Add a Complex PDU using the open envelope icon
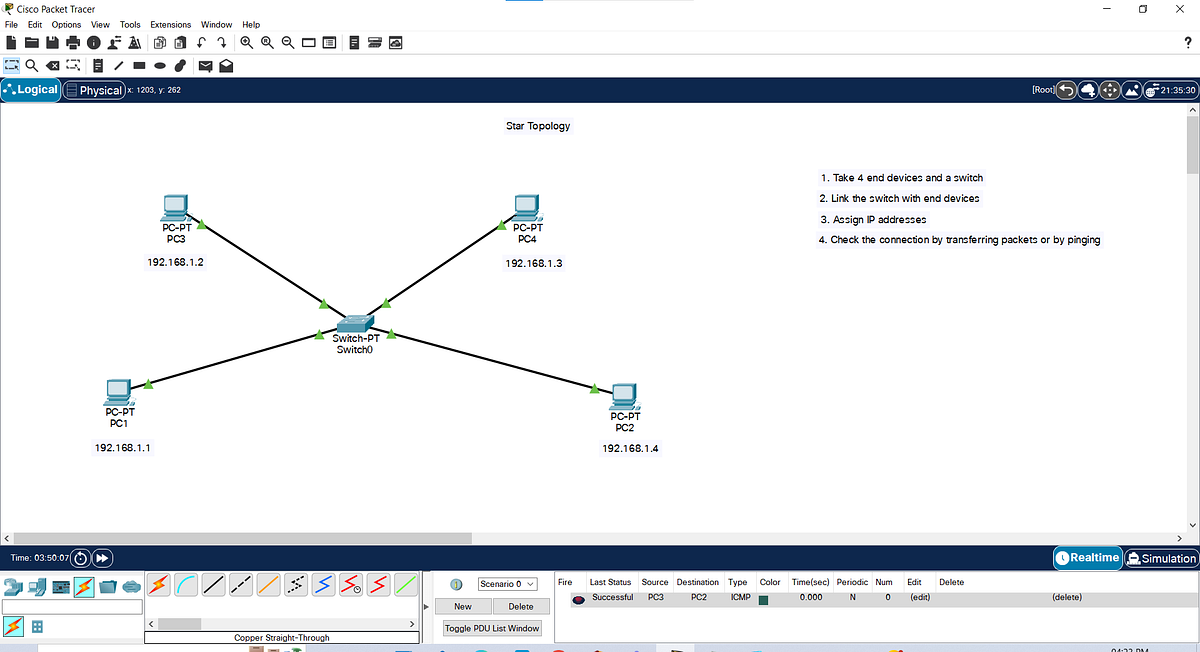Screen dimensions: 1200x652 coord(226,65)
